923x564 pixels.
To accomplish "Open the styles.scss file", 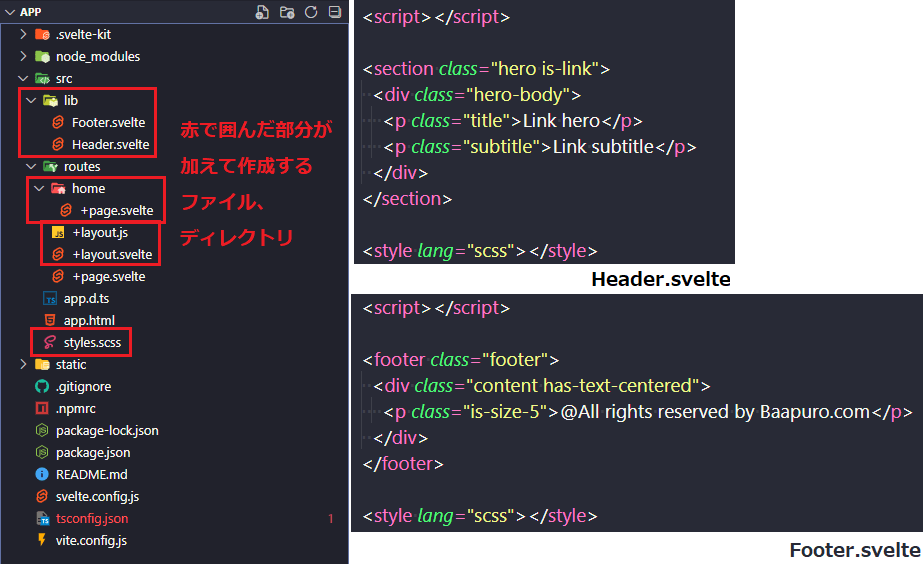I will point(92,343).
